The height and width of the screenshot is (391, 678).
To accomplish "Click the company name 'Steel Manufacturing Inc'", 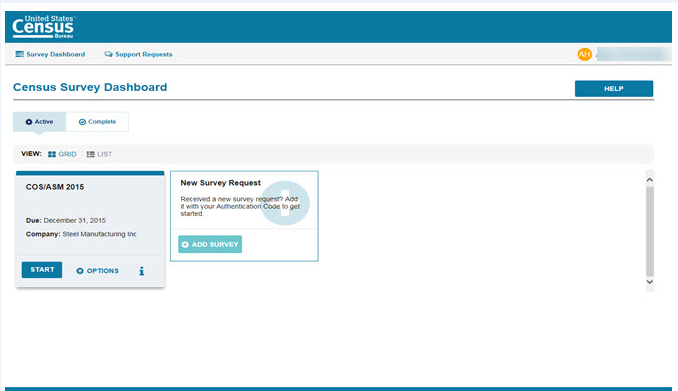I will (x=99, y=234).
